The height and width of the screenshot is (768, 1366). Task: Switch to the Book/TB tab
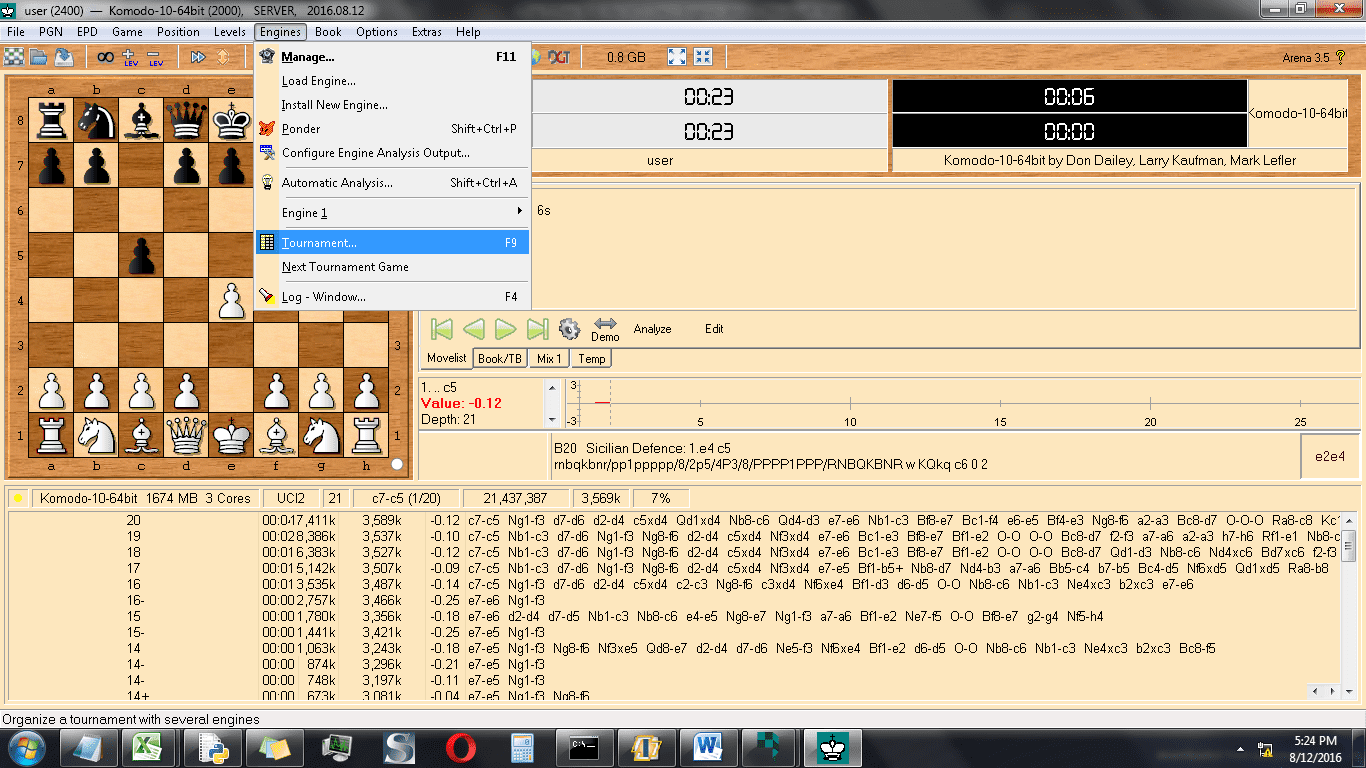click(x=500, y=358)
